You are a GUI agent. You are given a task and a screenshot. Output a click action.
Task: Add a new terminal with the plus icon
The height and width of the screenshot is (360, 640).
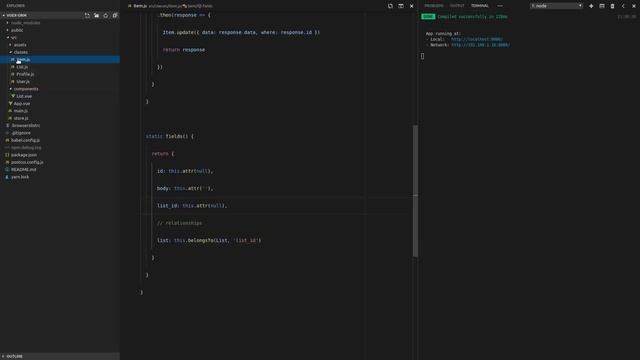(591, 6)
